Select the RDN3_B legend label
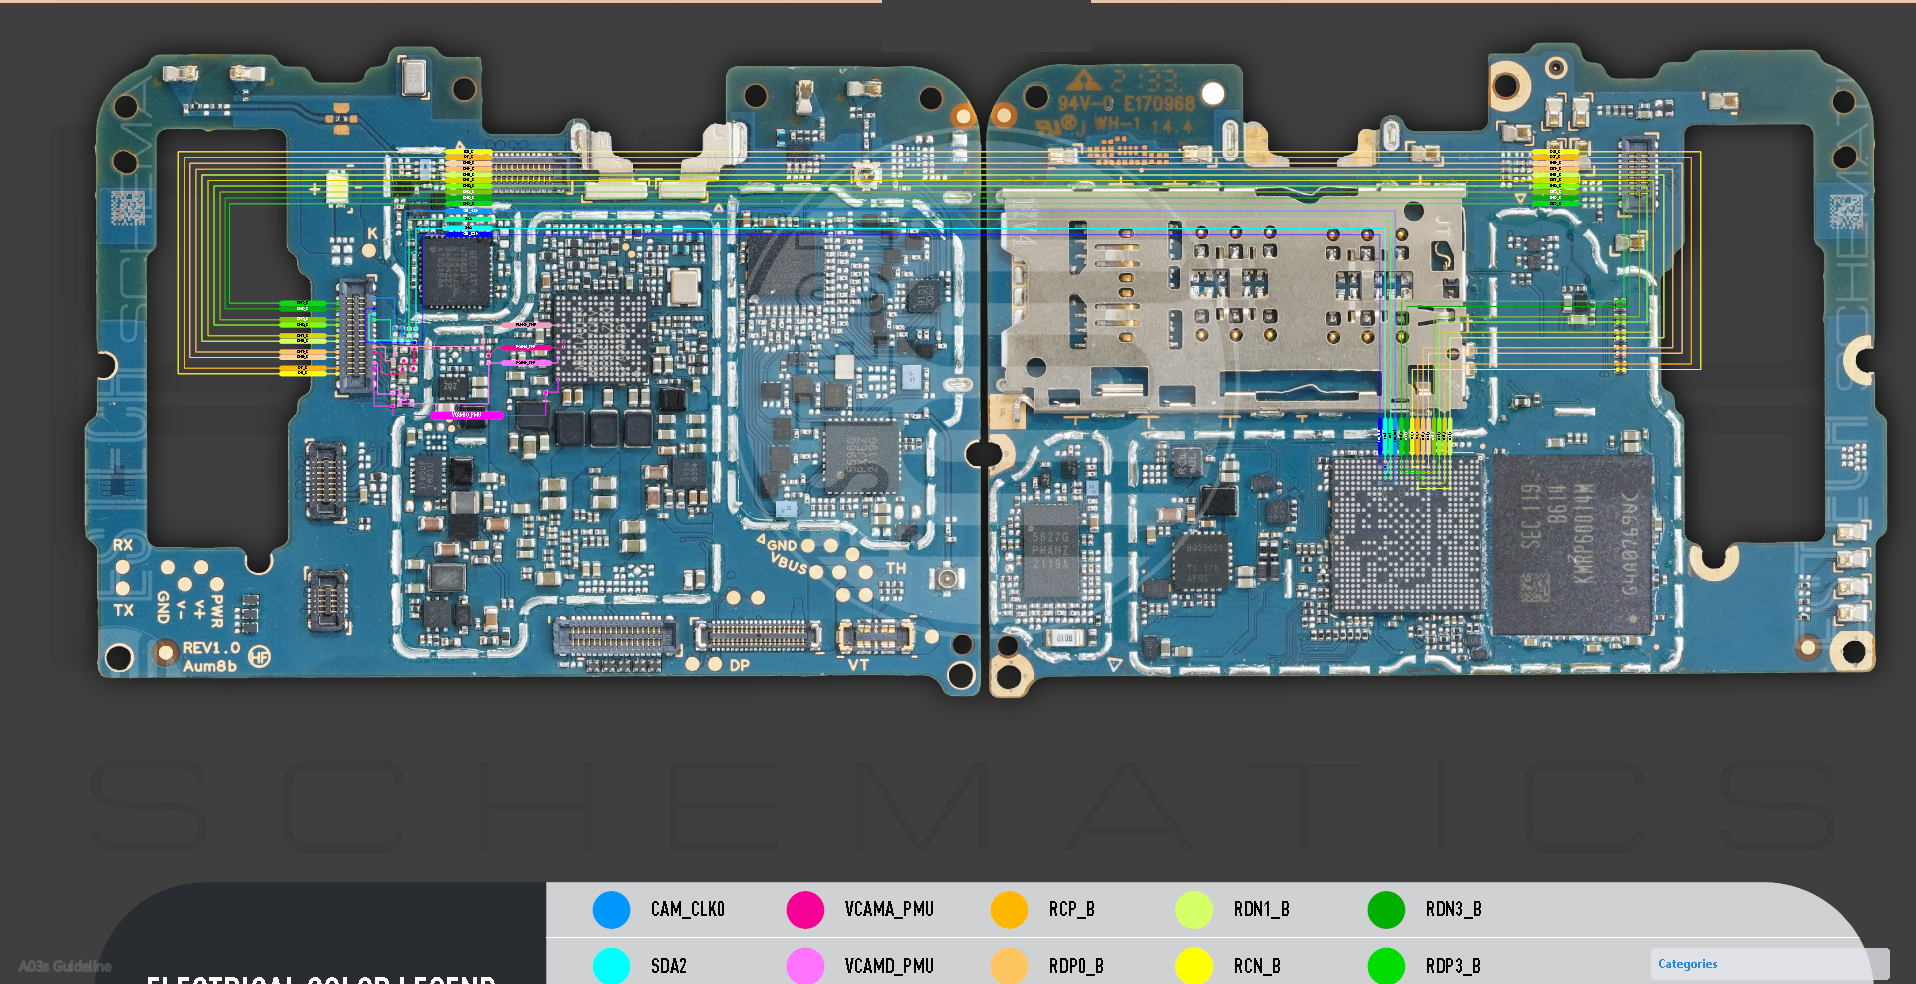Image resolution: width=1916 pixels, height=984 pixels. (x=1454, y=909)
